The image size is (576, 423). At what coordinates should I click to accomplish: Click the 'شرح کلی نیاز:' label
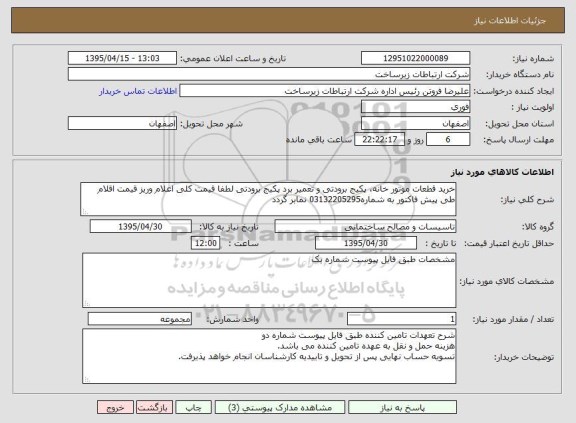tap(527, 200)
